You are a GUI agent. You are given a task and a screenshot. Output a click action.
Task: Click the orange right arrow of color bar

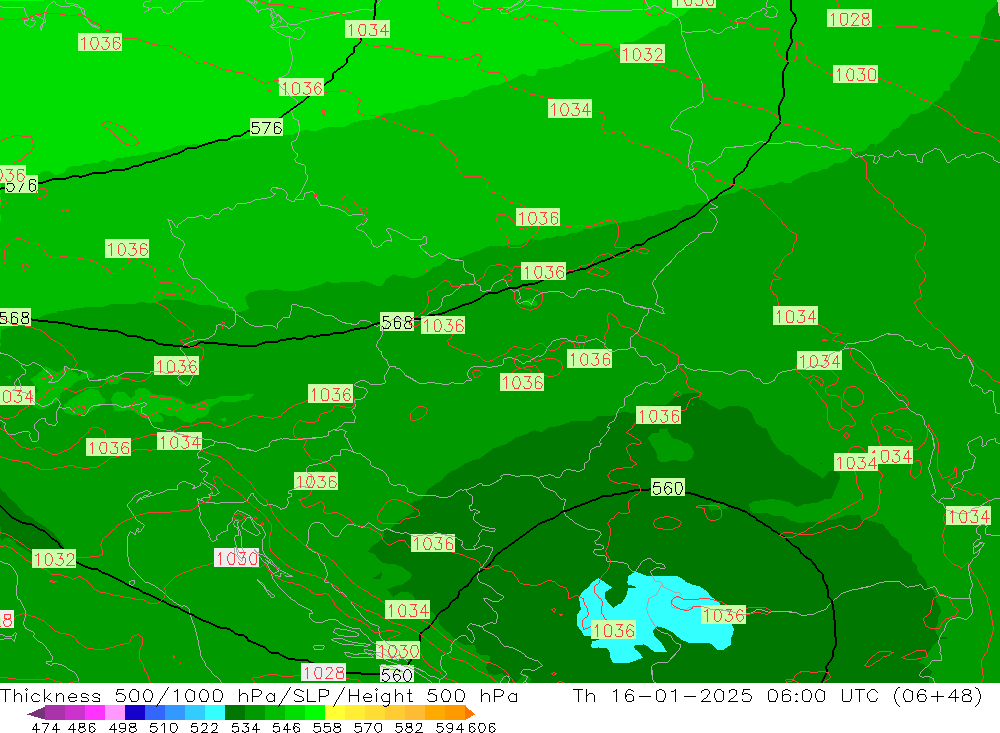(470, 713)
